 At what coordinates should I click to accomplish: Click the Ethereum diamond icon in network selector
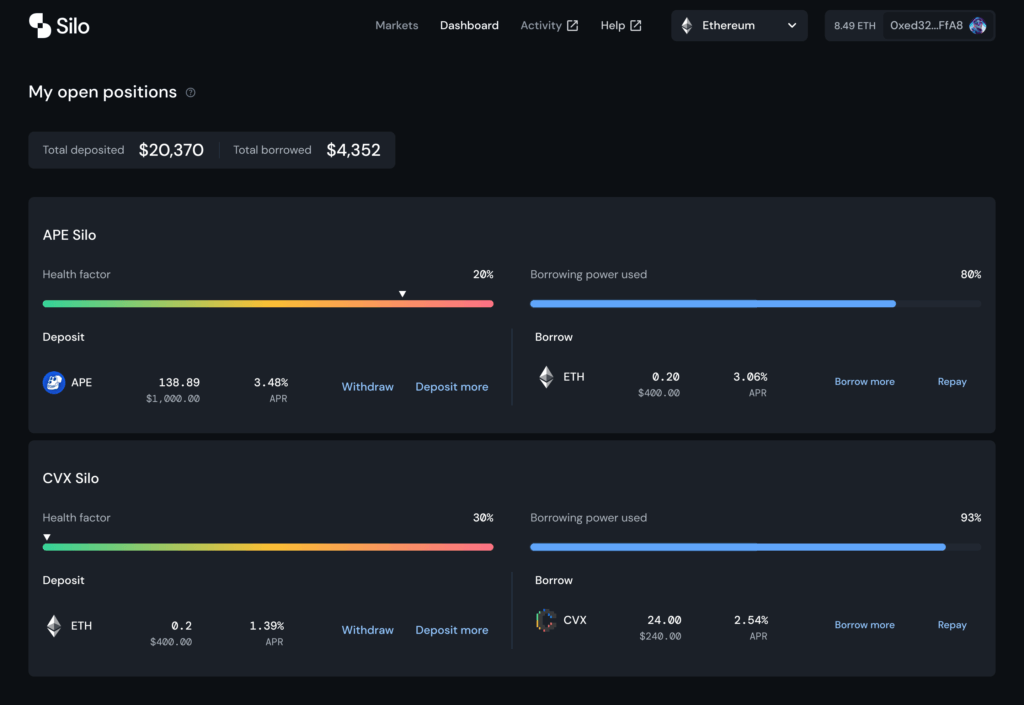pyautogui.click(x=686, y=25)
